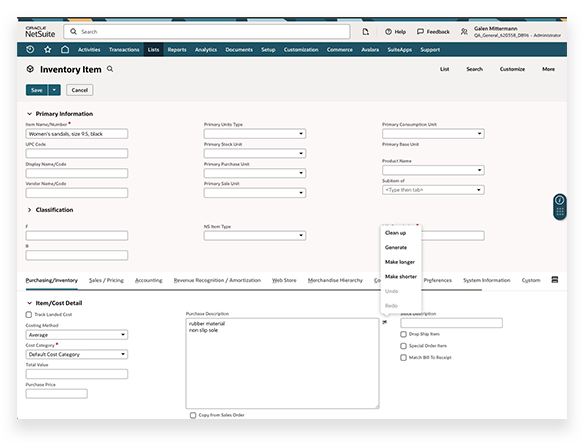This screenshot has width=586, height=443.
Task: Click the global Search box
Action: [207, 32]
